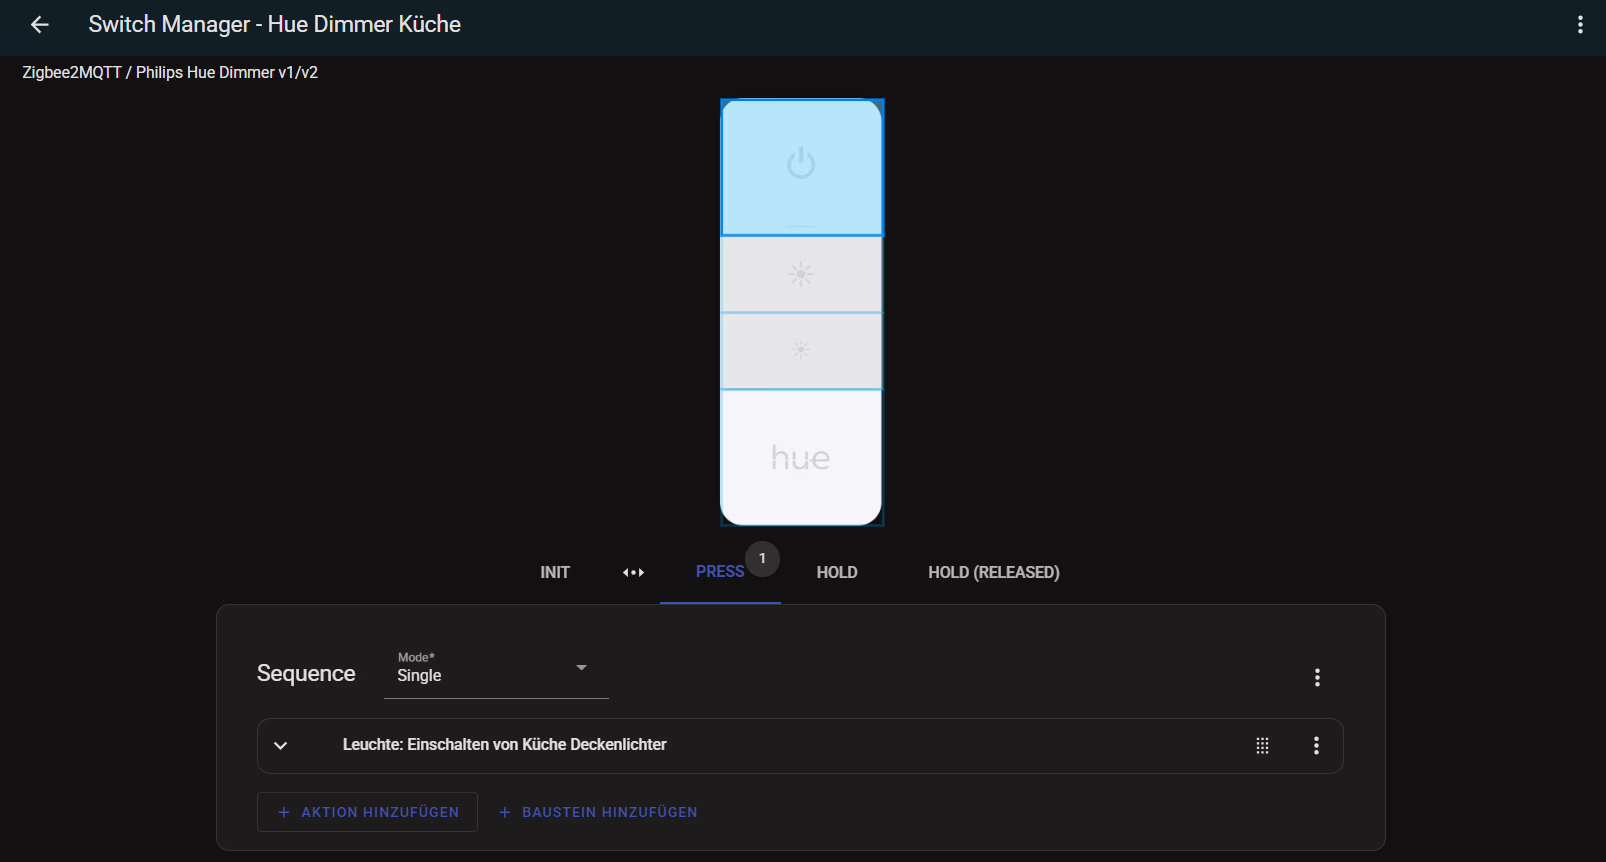This screenshot has width=1606, height=862.
Task: Switch to the PRESS tab
Action: [720, 572]
